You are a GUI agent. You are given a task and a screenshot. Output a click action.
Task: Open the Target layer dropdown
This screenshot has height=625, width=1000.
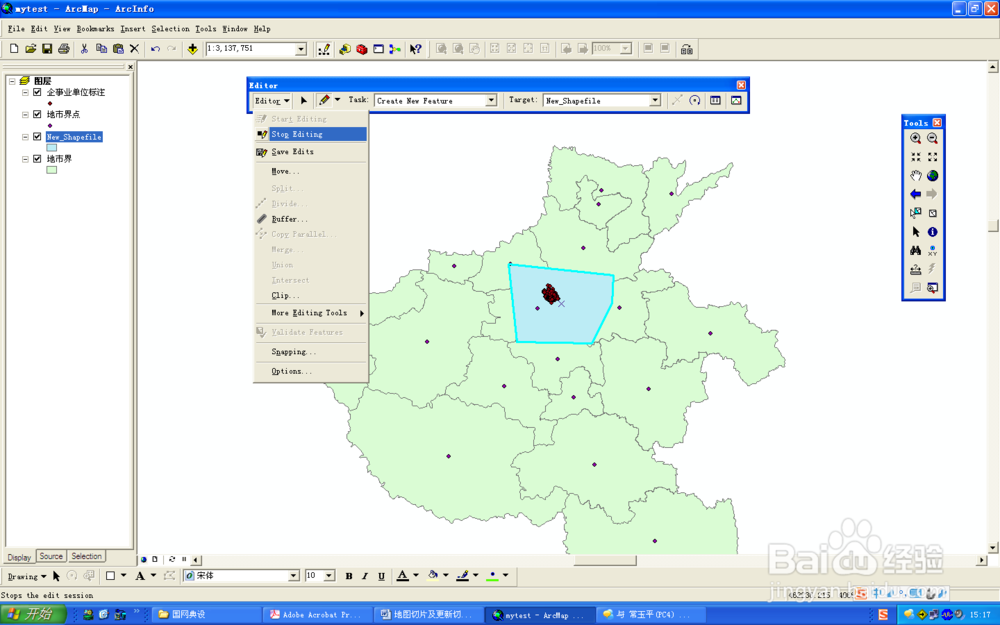655,100
